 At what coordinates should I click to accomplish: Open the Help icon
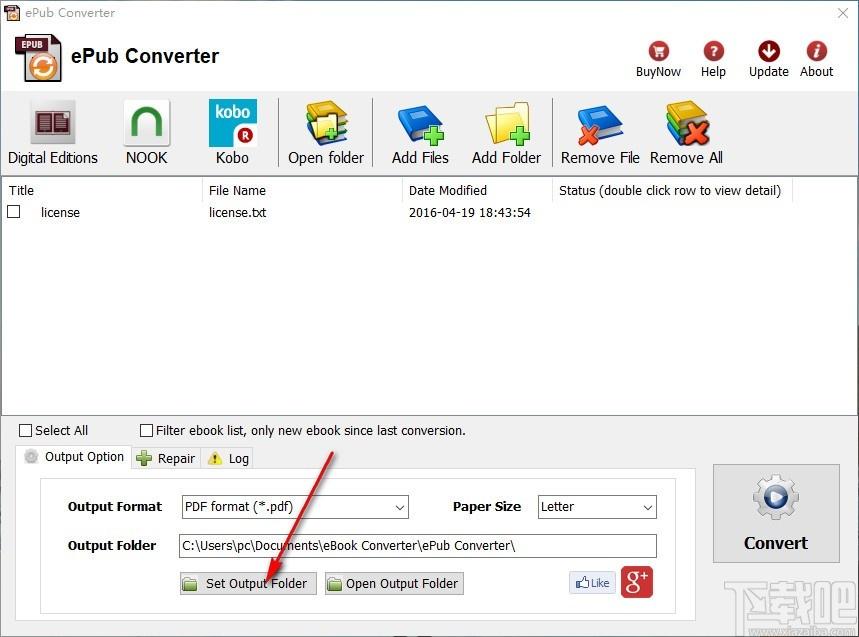(713, 59)
